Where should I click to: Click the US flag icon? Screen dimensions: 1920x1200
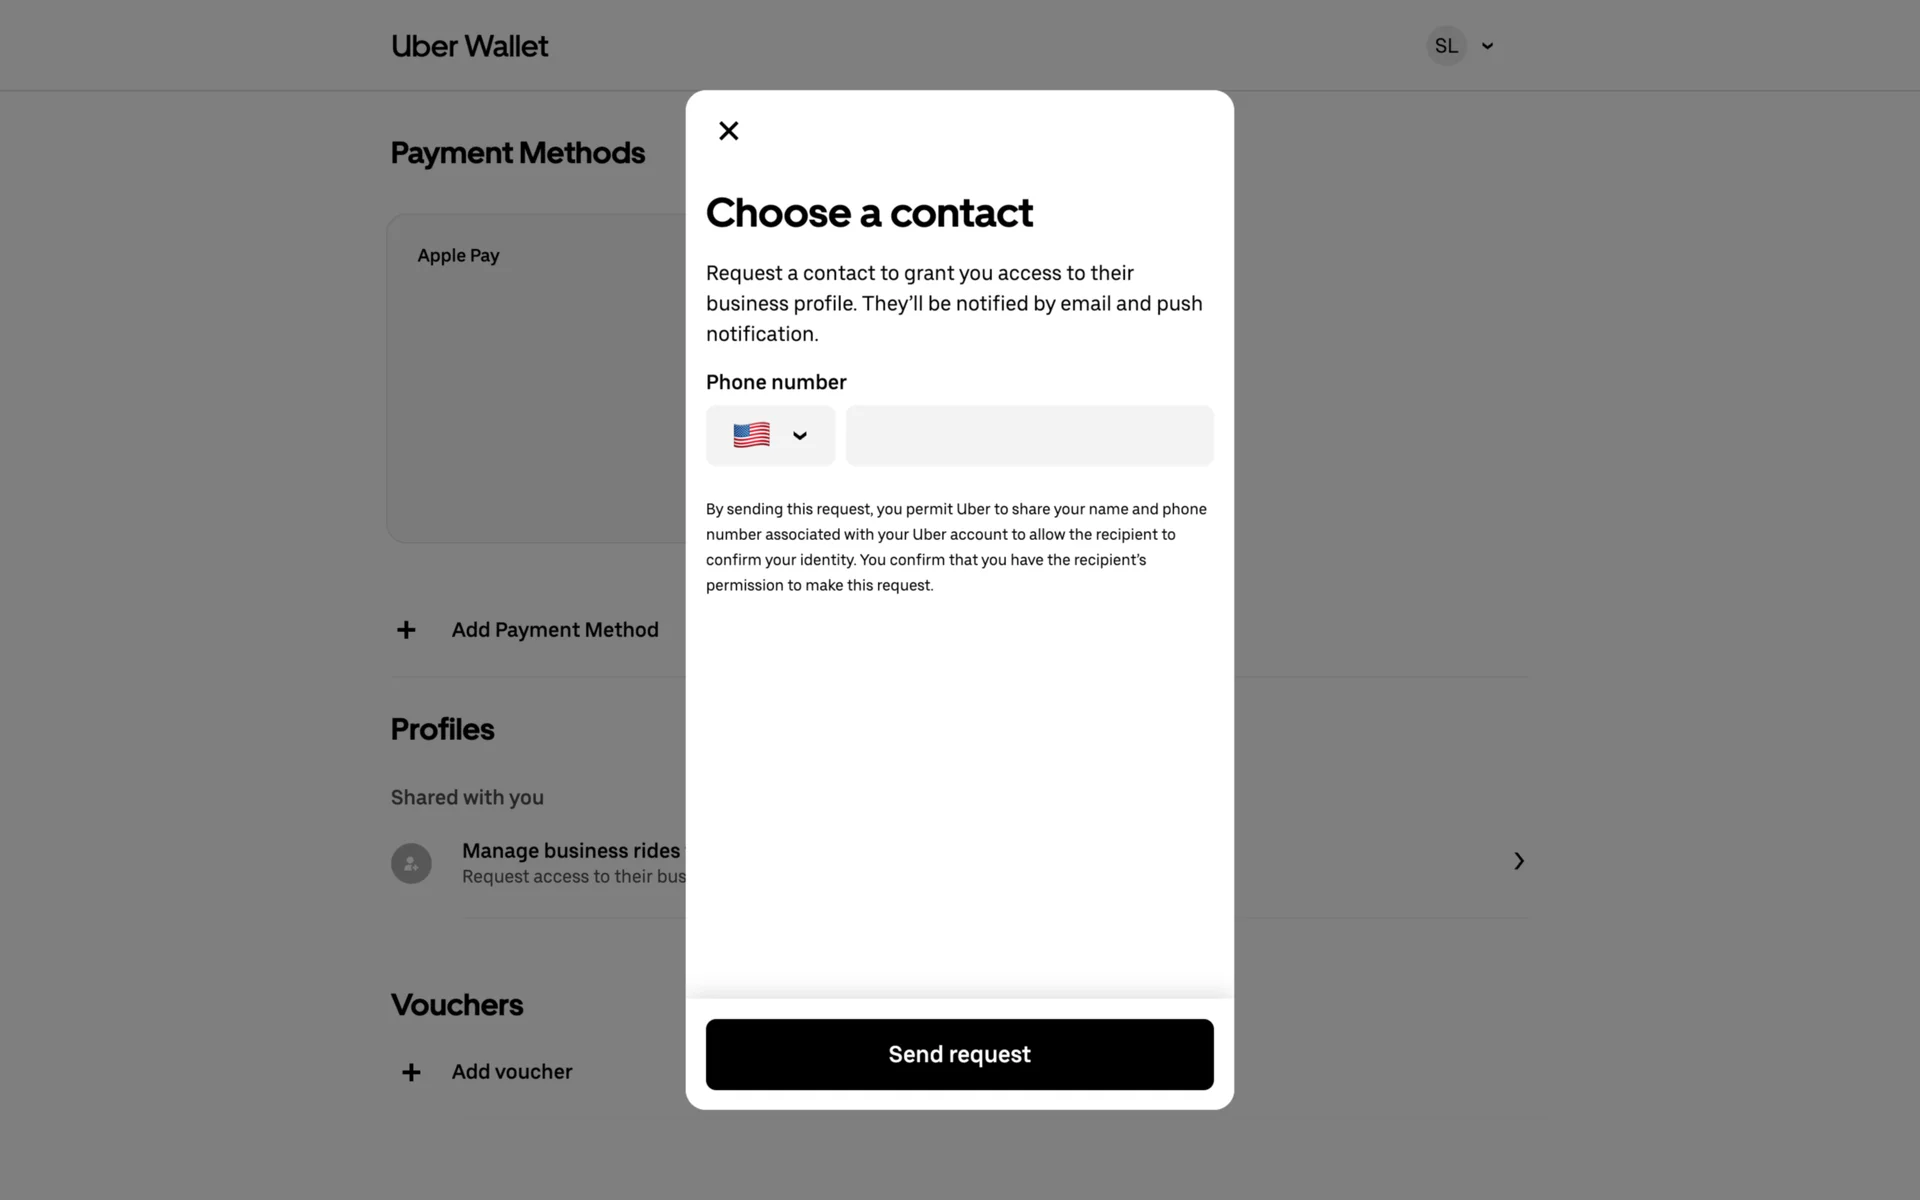751,435
